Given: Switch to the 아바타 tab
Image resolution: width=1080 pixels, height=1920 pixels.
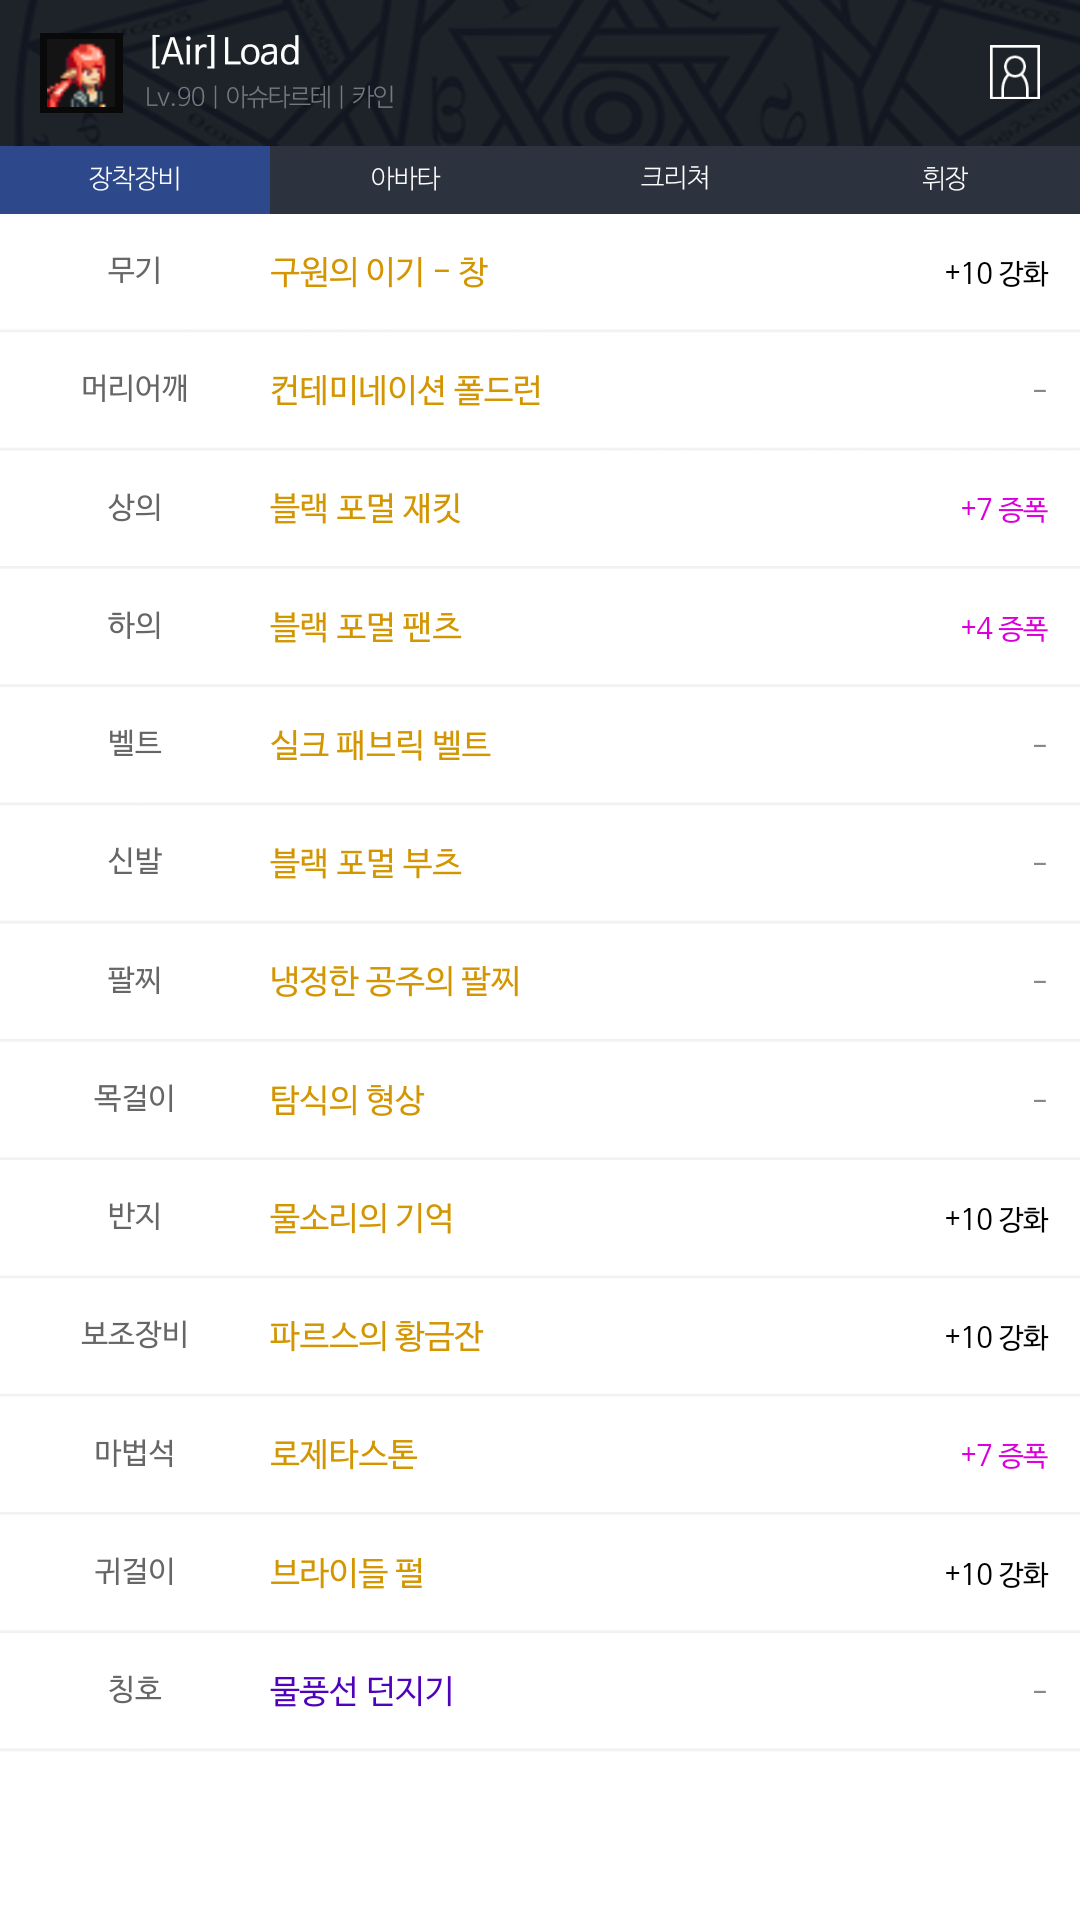Looking at the screenshot, I should coord(405,179).
